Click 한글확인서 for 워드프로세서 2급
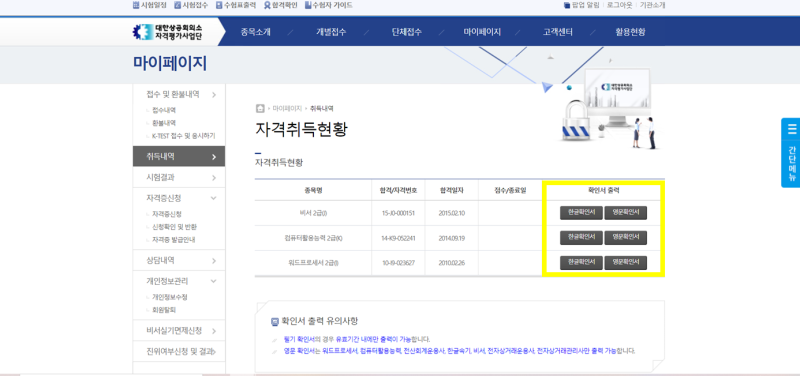Image resolution: width=800 pixels, height=376 pixels. pyautogui.click(x=581, y=263)
